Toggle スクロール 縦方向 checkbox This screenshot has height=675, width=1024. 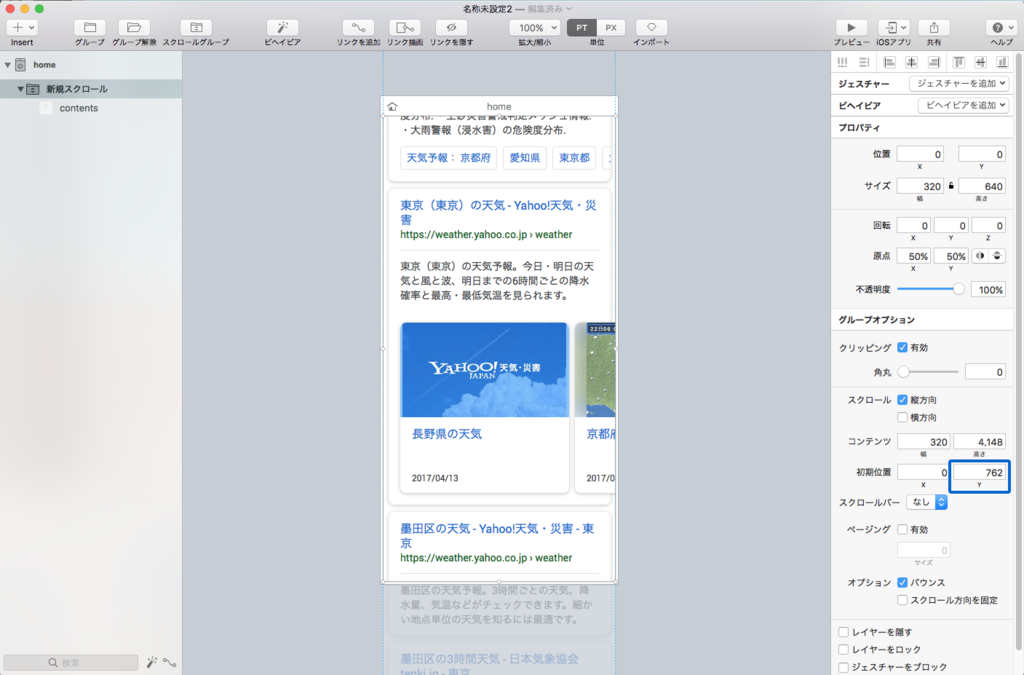pyautogui.click(x=902, y=400)
